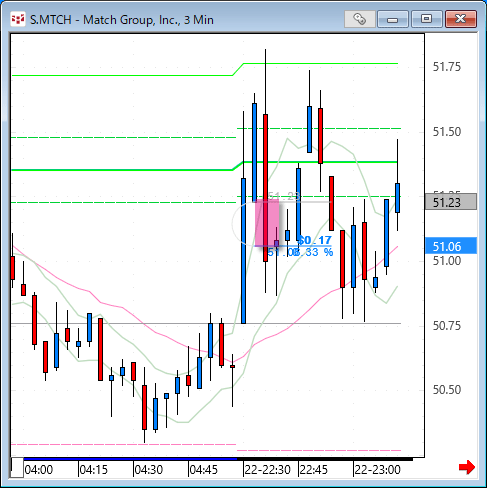Minimize the S.MTCH chart window
Screen dimensions: 487x488
coord(393,19)
